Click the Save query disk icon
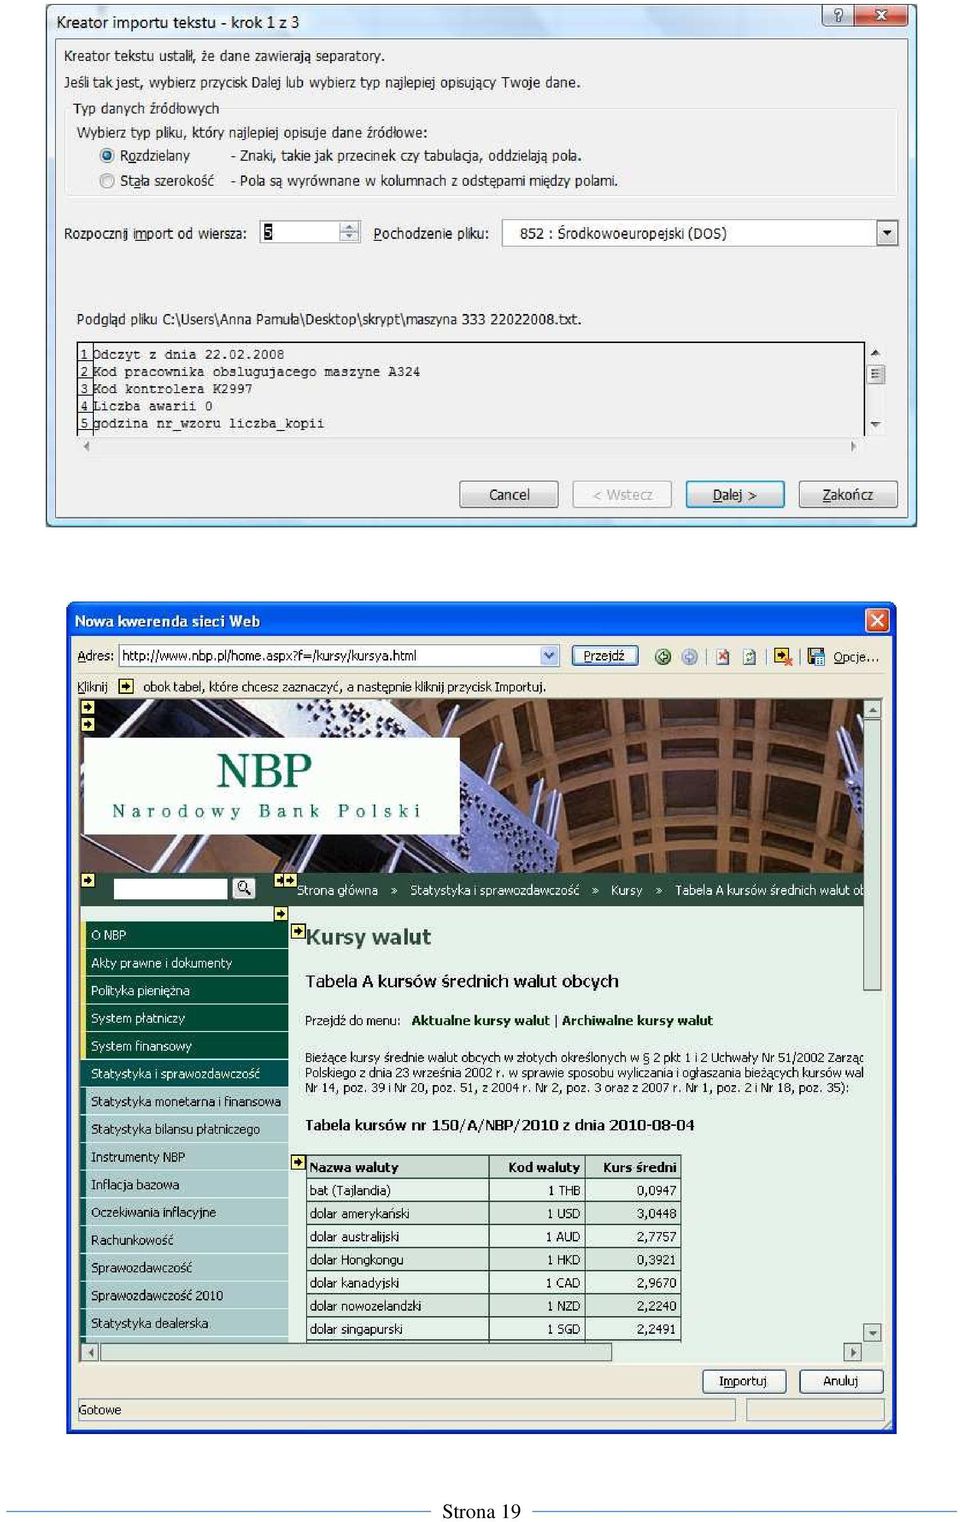 point(816,657)
